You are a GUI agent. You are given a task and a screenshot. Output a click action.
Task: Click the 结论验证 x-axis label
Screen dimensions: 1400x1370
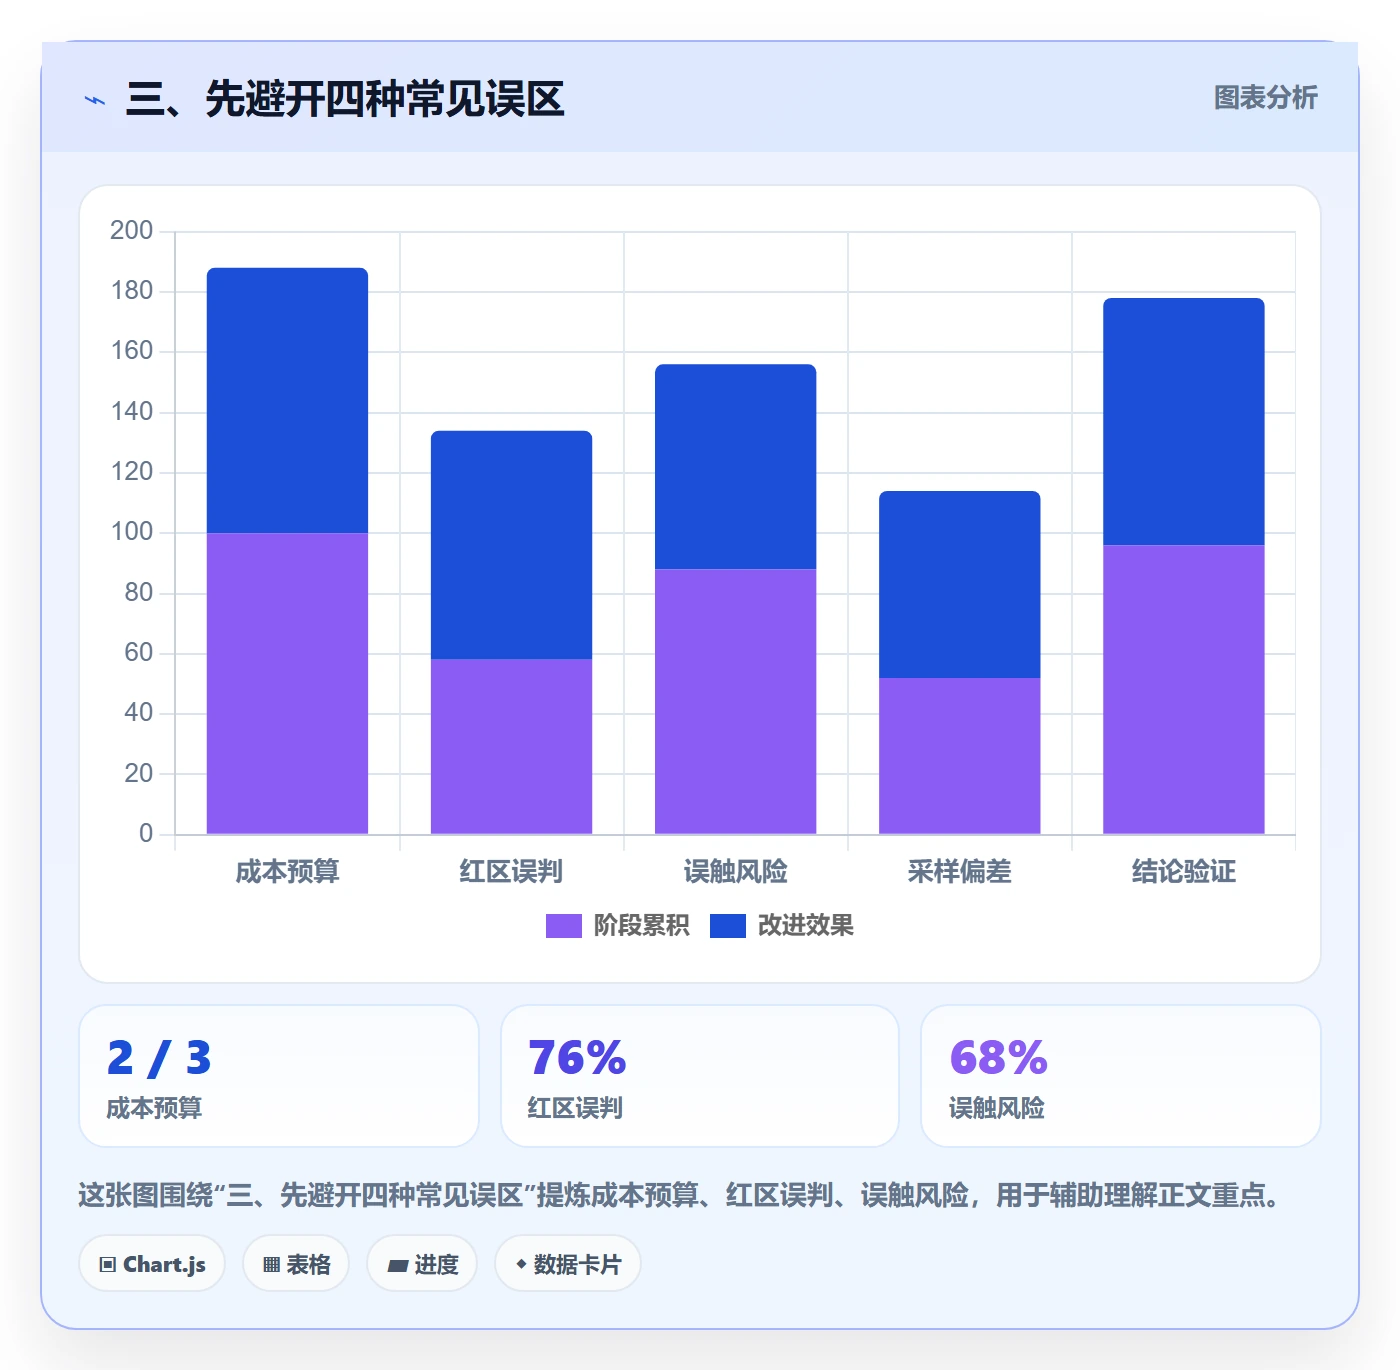(1183, 872)
